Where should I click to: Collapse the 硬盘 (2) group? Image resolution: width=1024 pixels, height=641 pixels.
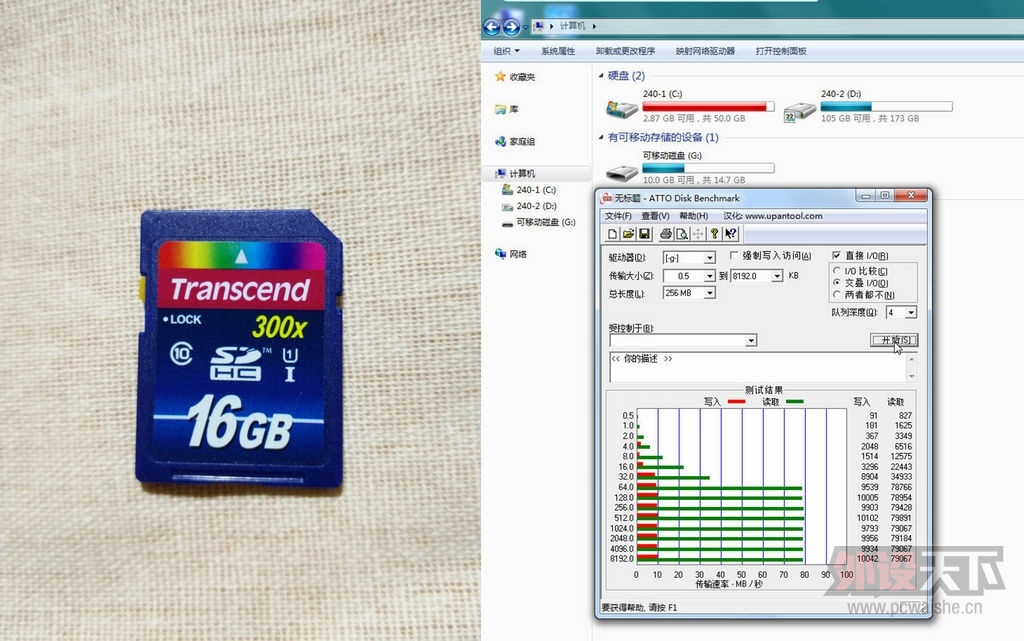click(x=601, y=76)
